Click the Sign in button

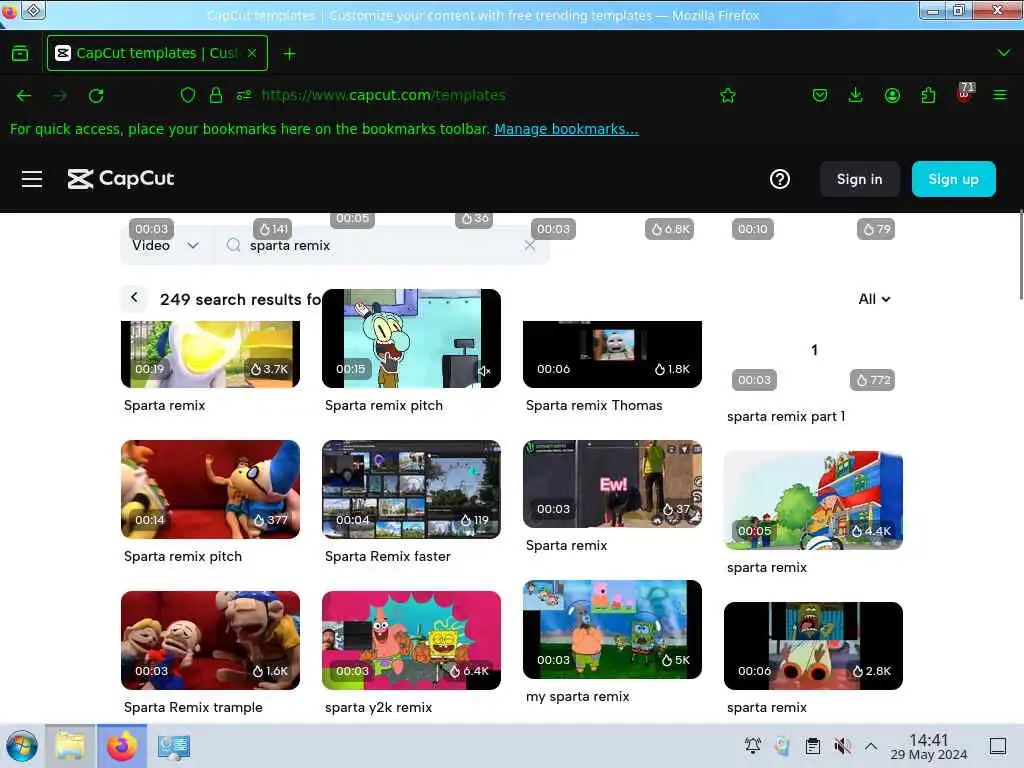pyautogui.click(x=859, y=179)
